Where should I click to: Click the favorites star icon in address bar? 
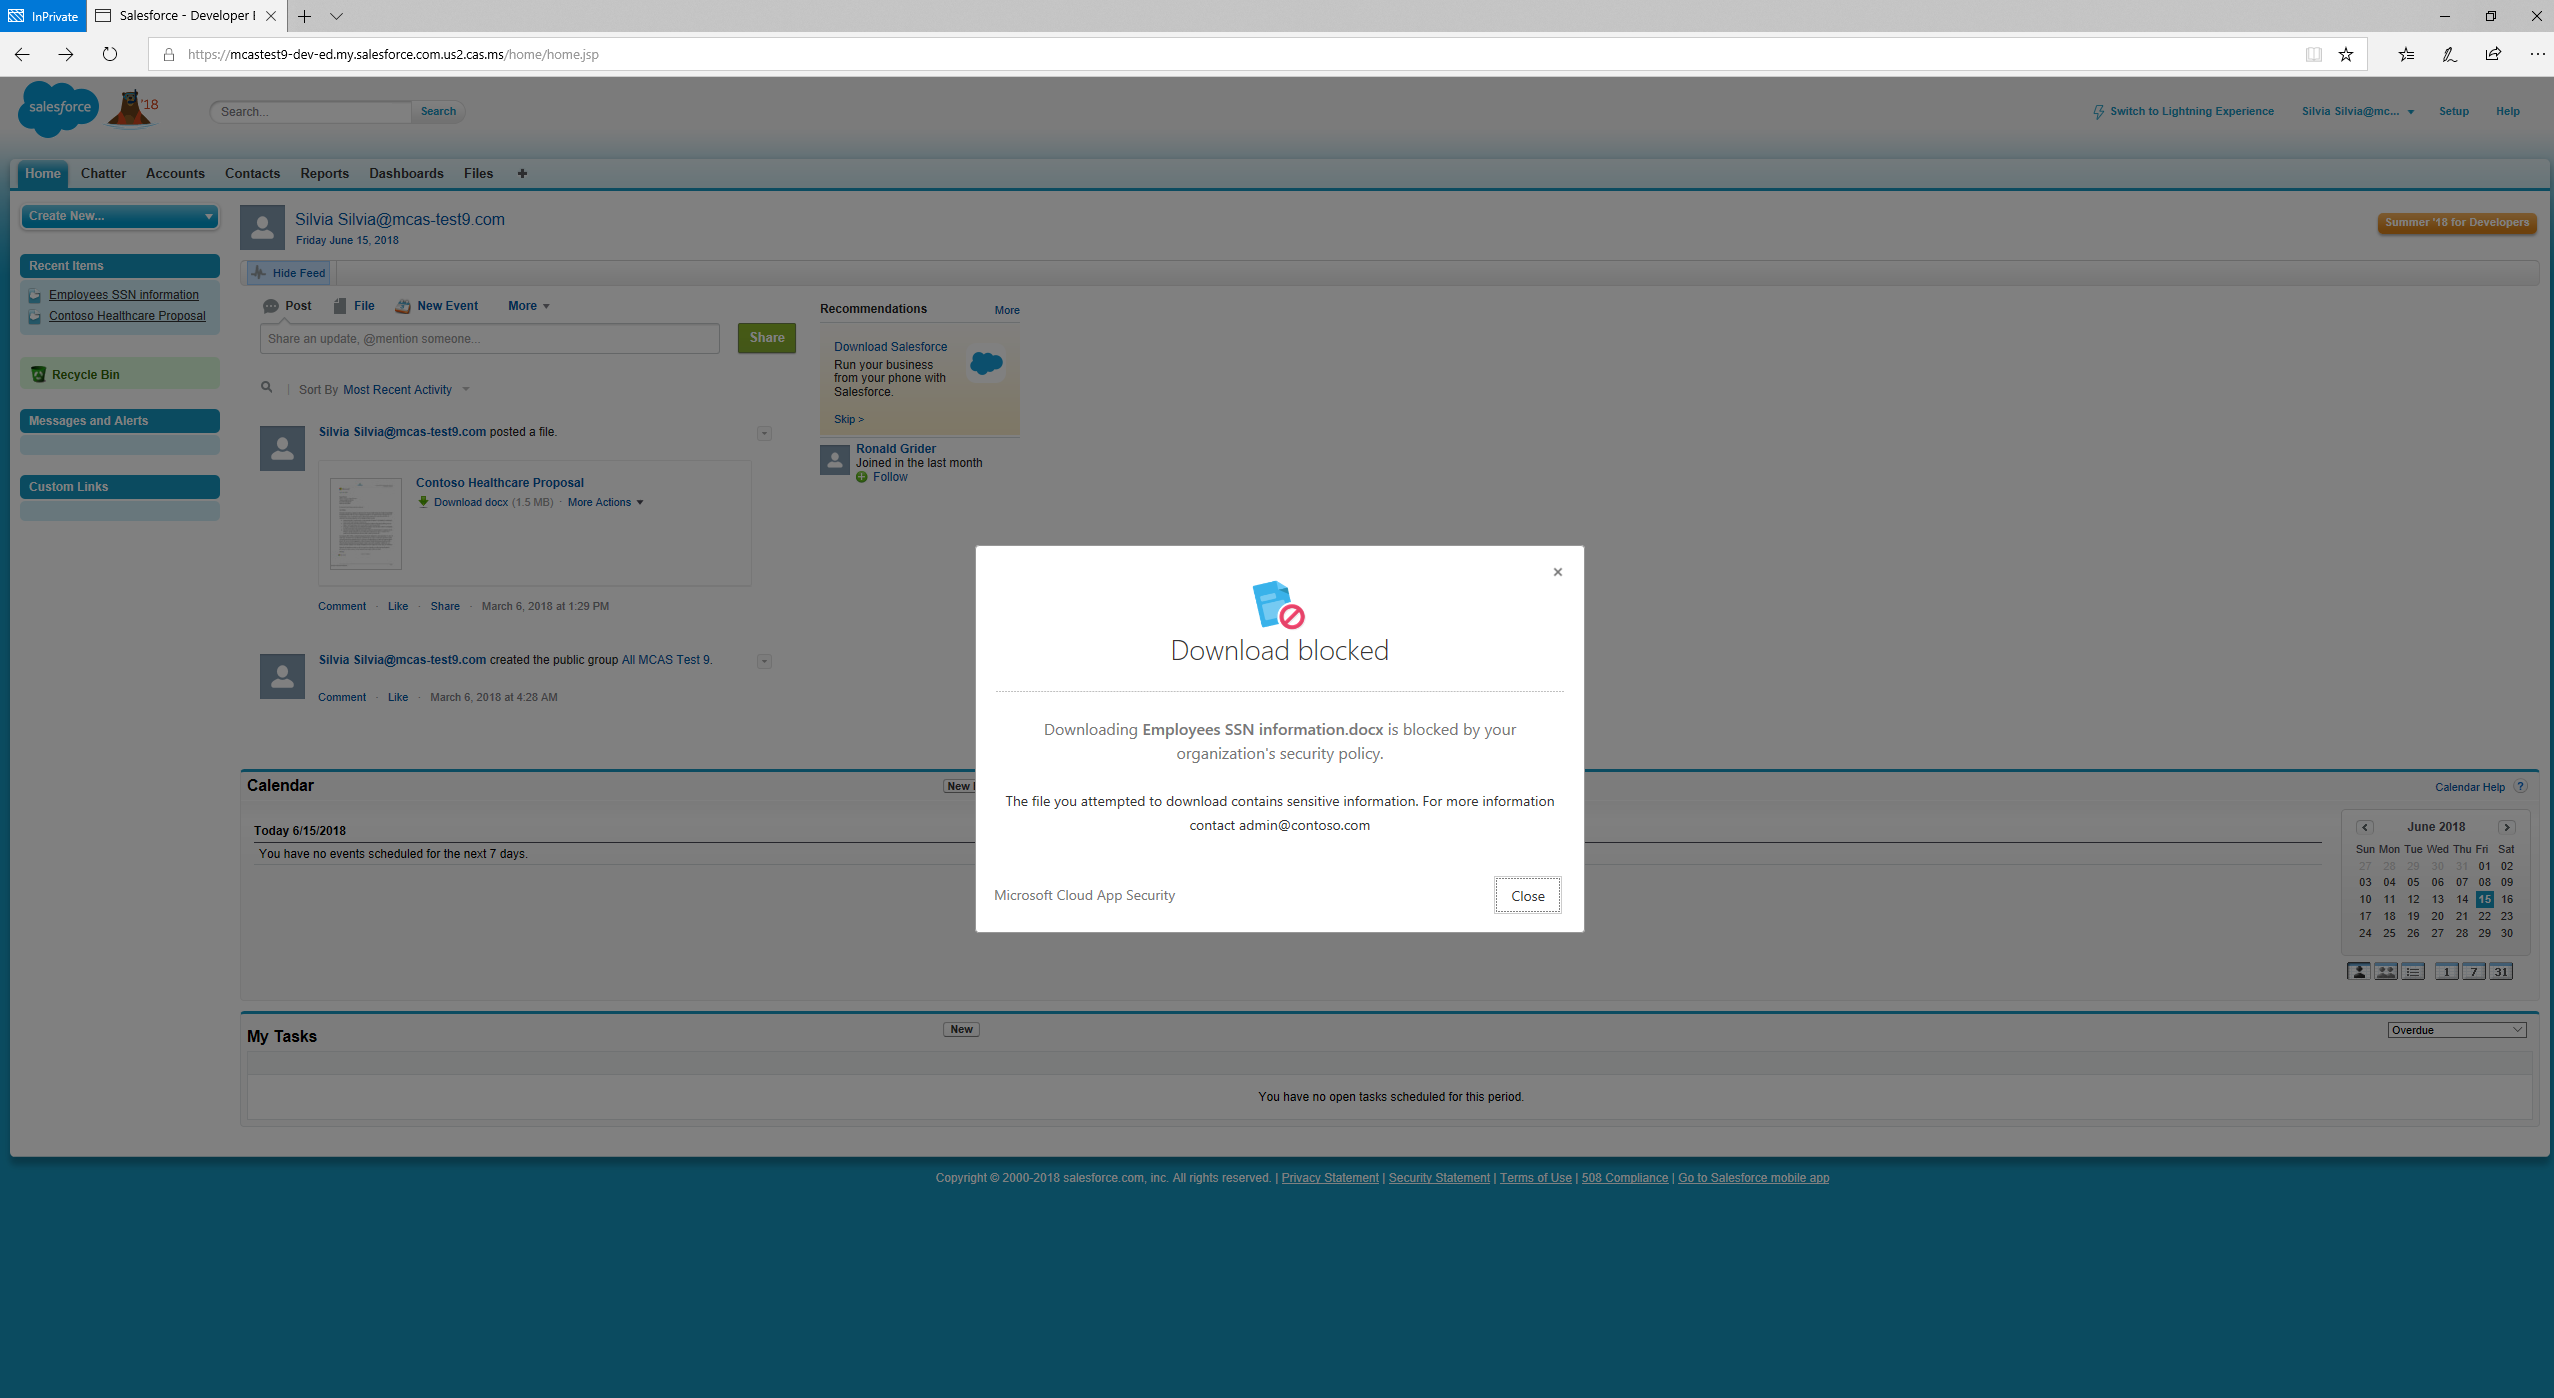pos(2346,54)
